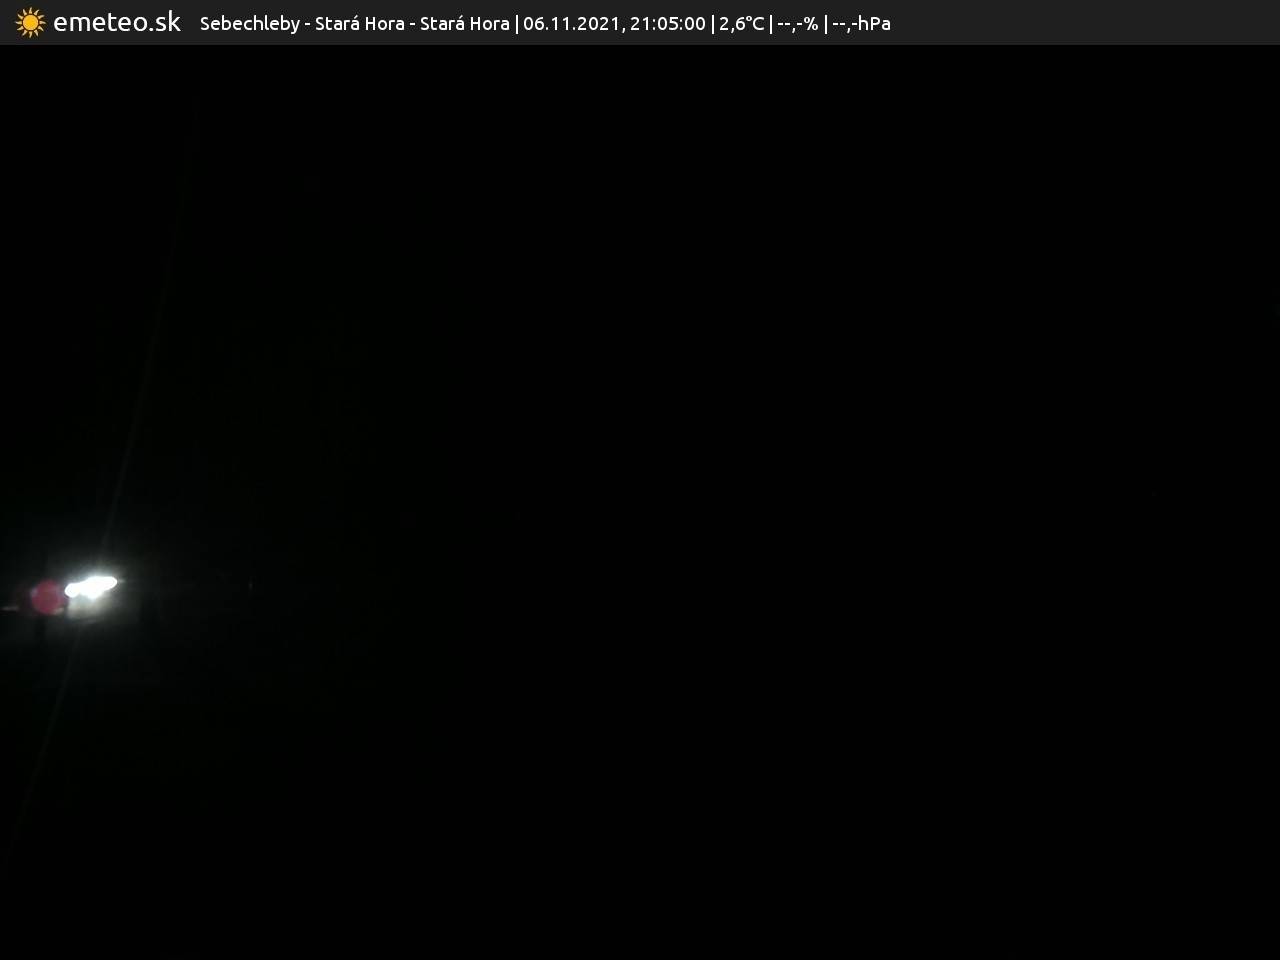Click the separator between time and temperature

[x=712, y=23]
